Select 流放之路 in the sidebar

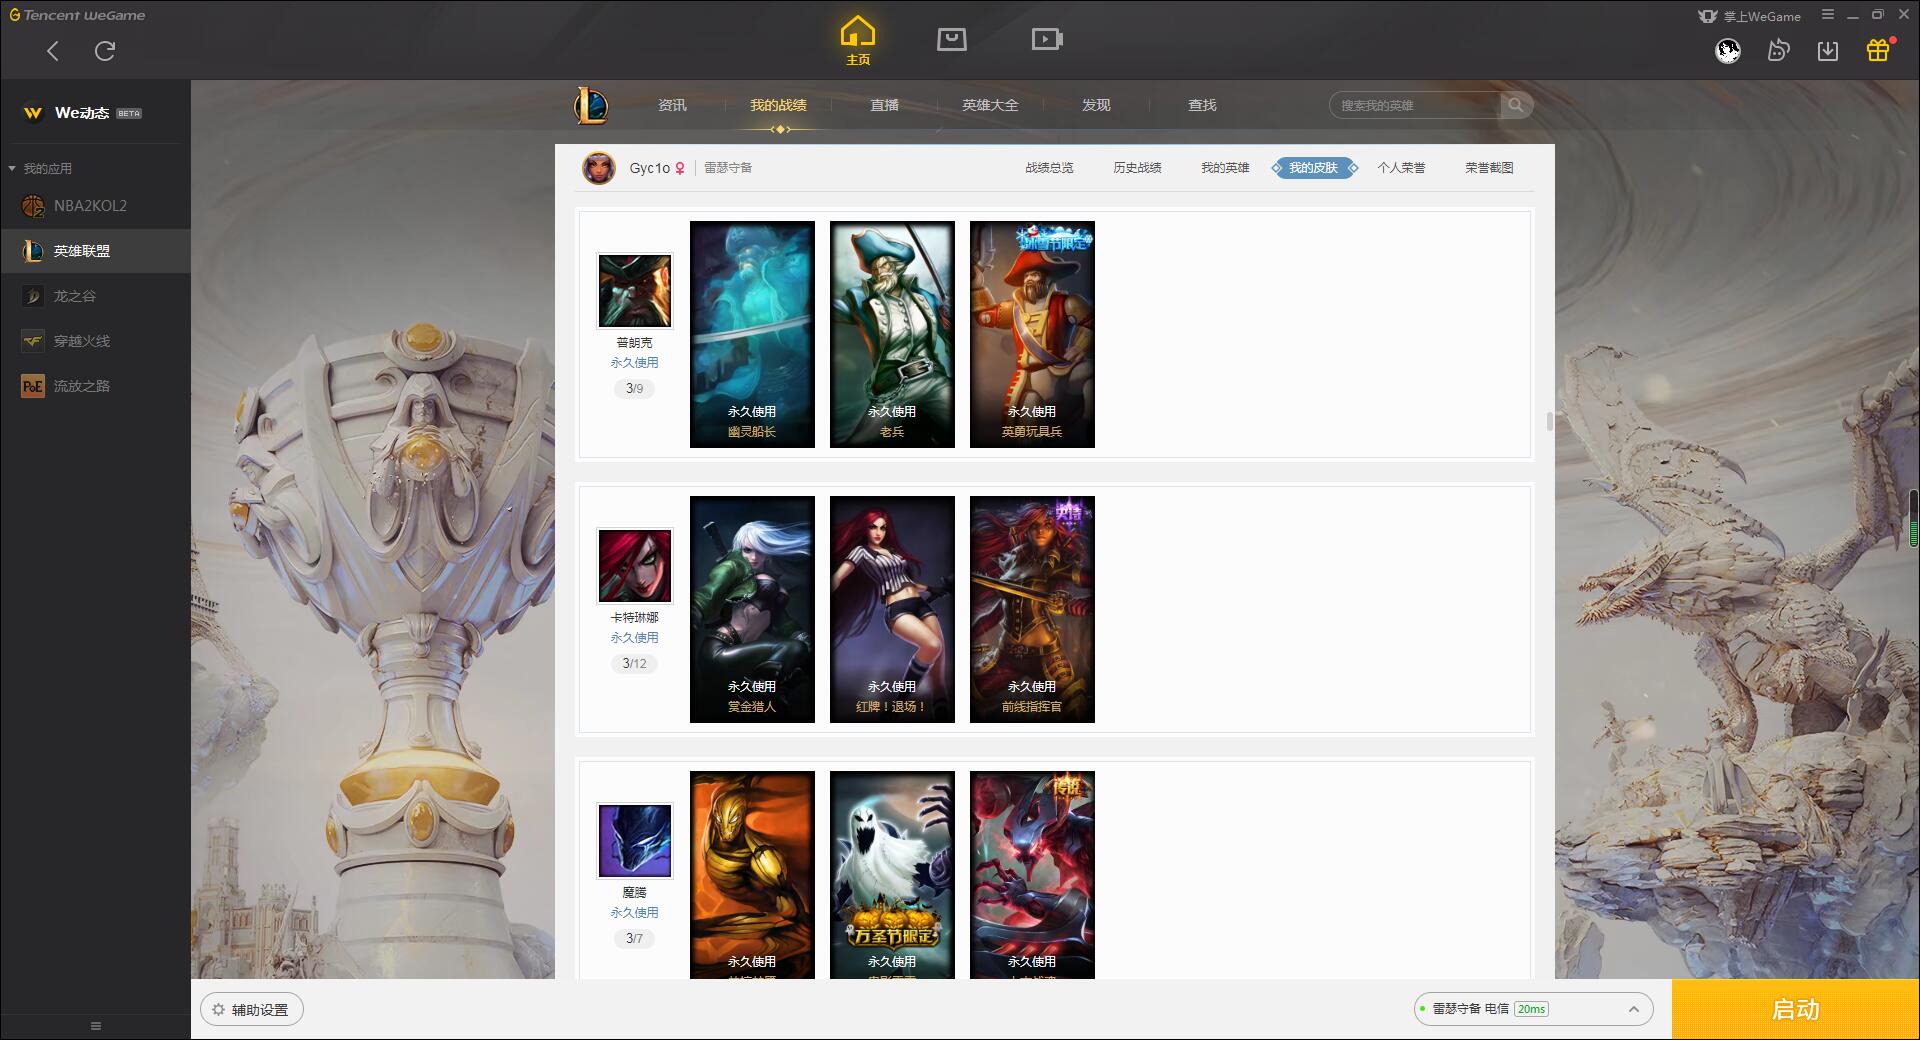click(95, 386)
